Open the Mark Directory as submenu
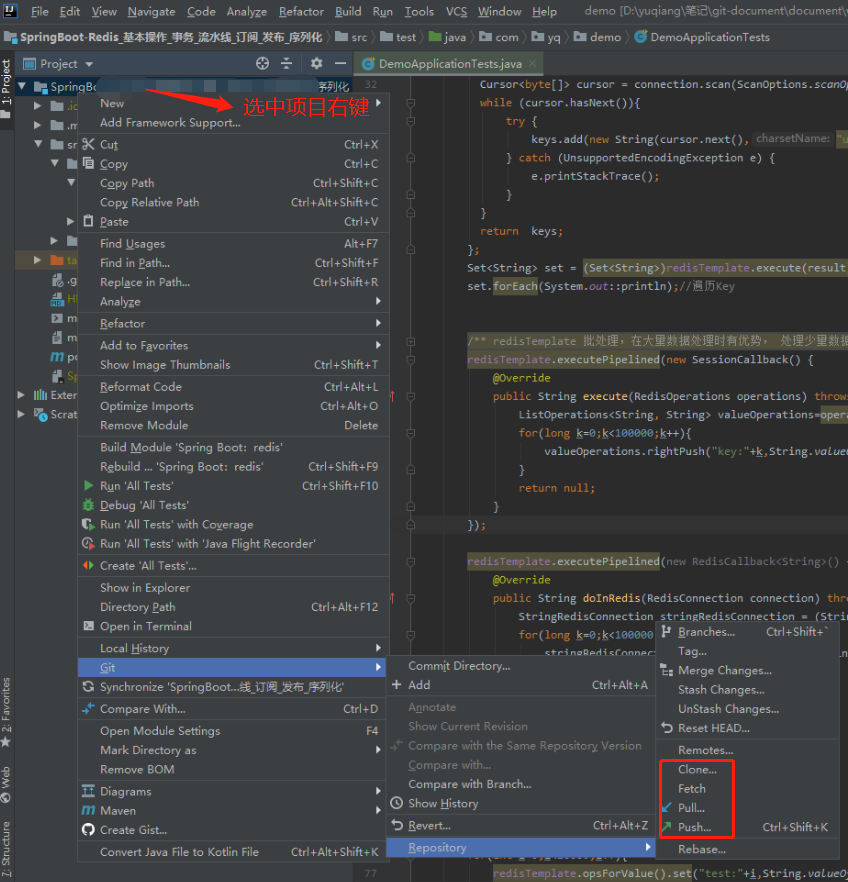 [233, 750]
